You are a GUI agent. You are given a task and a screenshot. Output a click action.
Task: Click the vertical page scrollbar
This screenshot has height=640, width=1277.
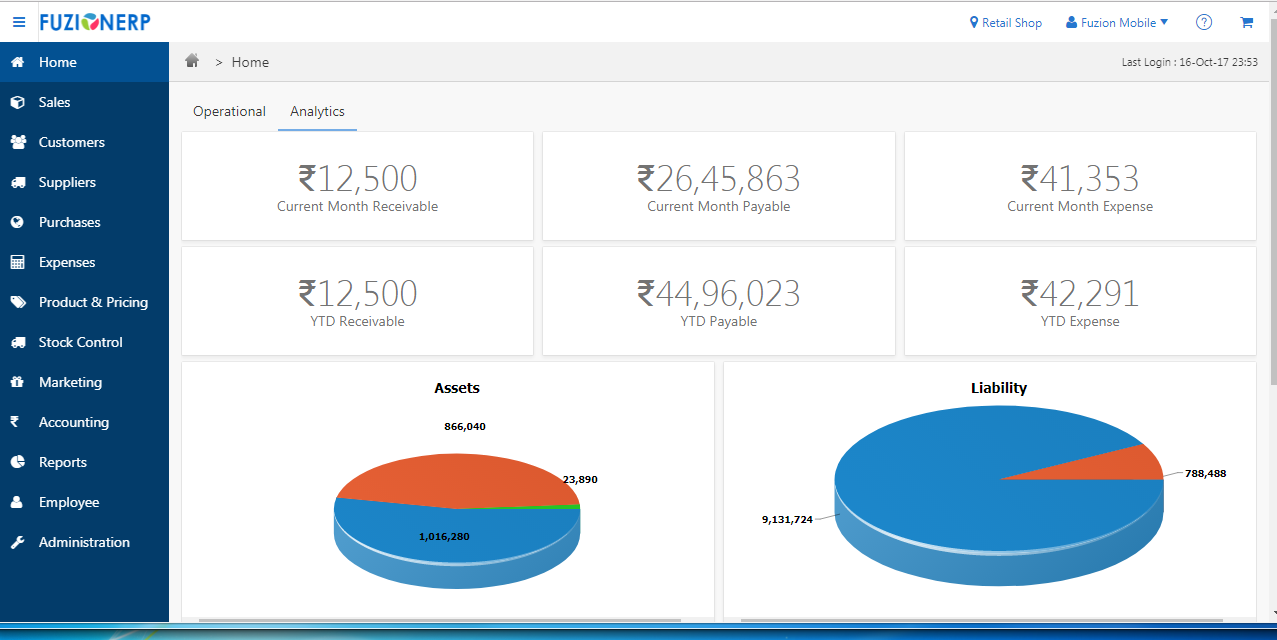[x=1272, y=200]
